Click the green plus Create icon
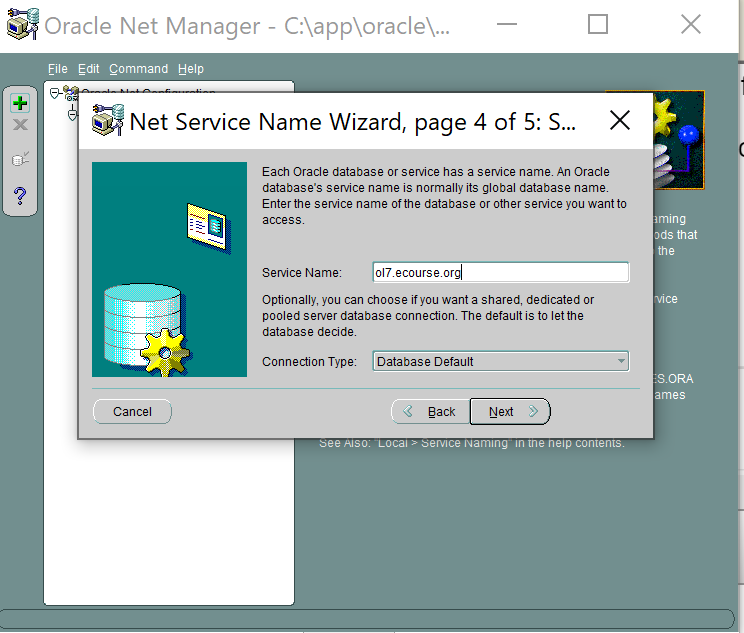The width and height of the screenshot is (744, 633). coord(20,103)
